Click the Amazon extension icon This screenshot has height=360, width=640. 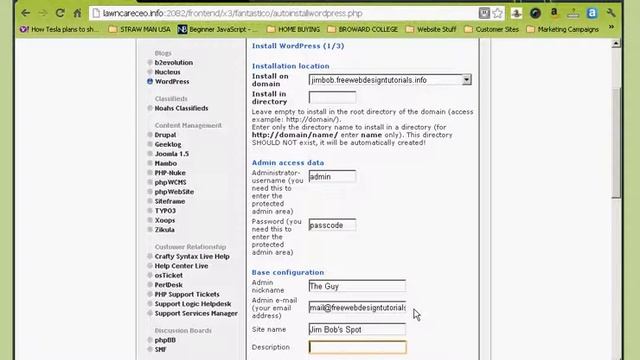point(554,13)
